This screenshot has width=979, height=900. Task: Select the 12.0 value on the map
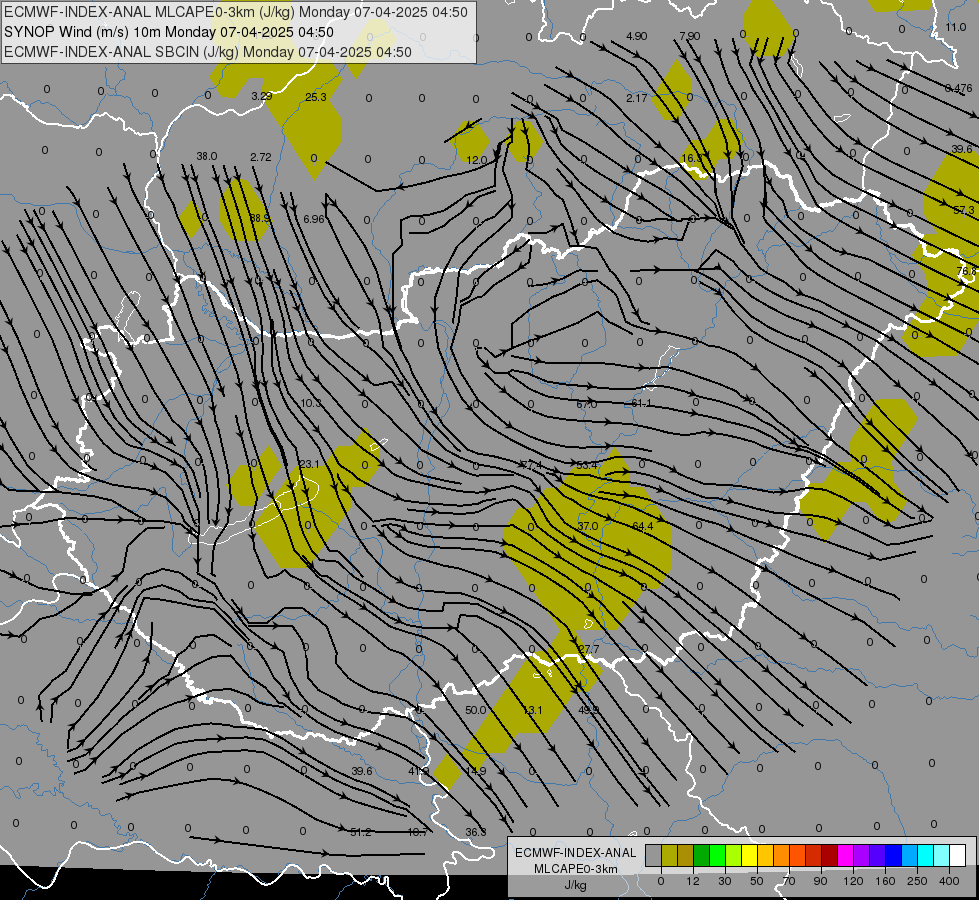(x=476, y=160)
